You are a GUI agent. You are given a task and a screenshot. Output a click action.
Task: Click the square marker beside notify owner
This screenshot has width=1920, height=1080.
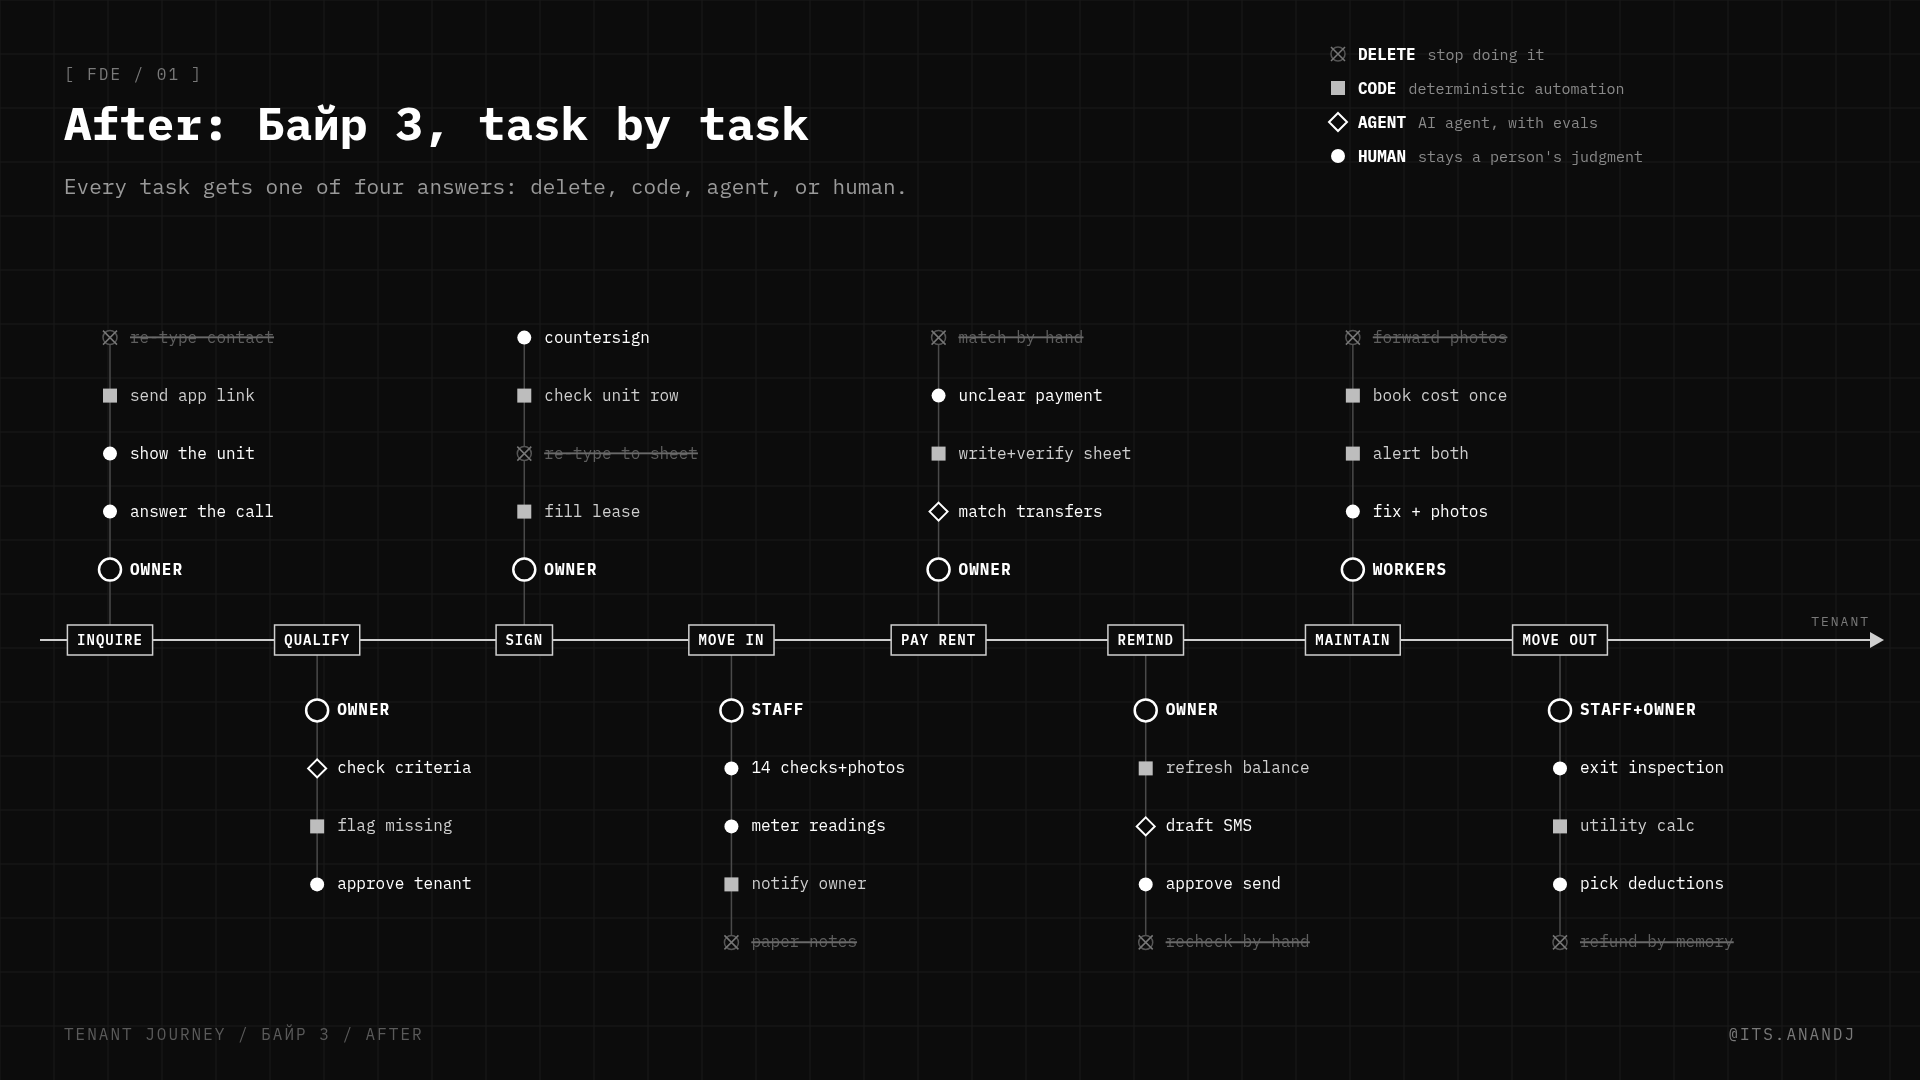[x=731, y=884]
